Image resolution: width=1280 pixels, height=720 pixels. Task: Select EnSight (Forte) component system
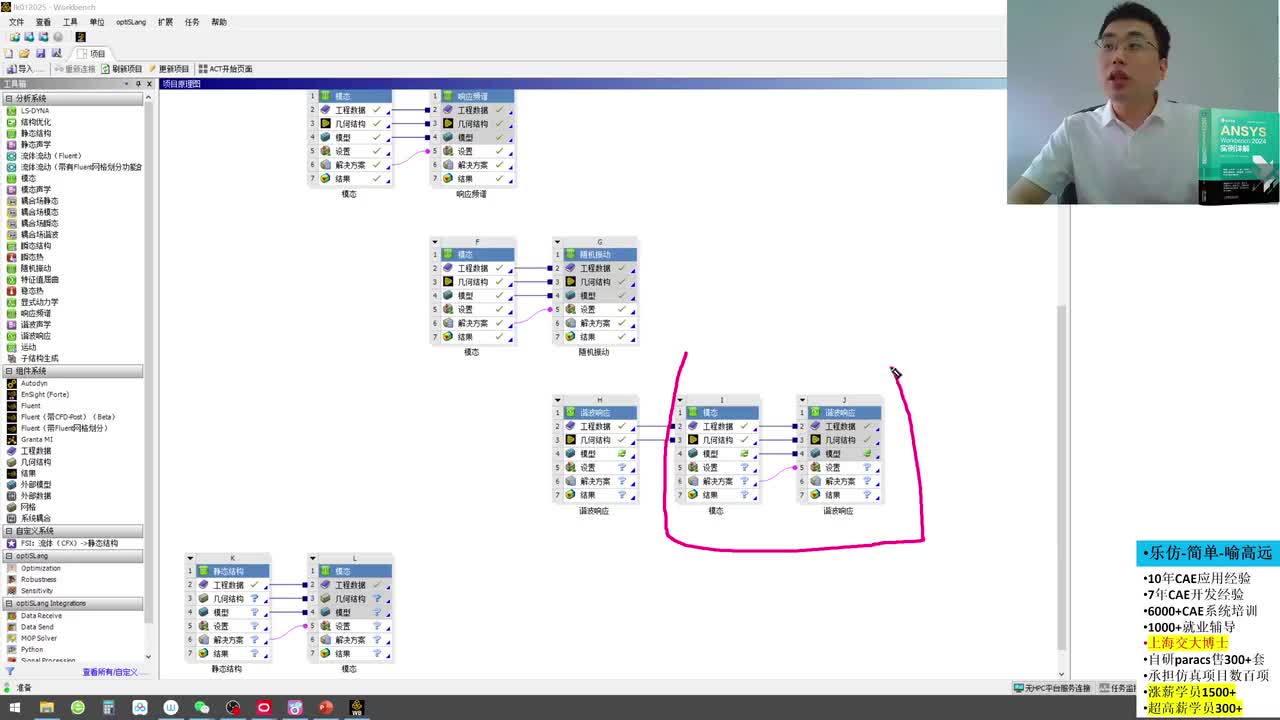coord(43,394)
